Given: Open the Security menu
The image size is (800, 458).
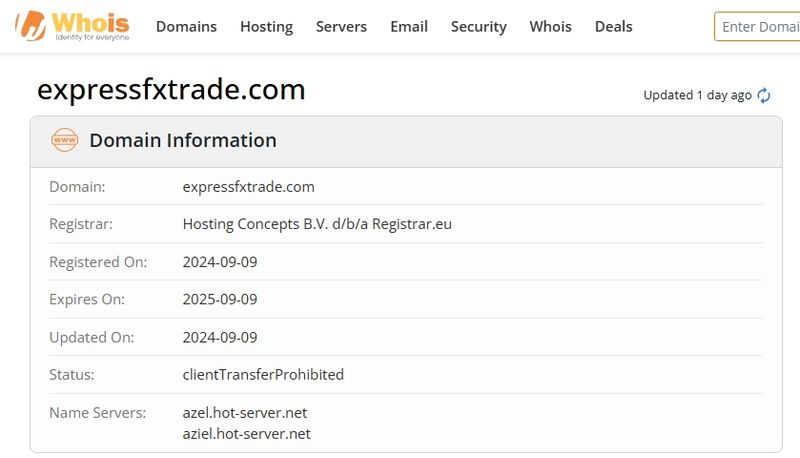Looking at the screenshot, I should pyautogui.click(x=479, y=27).
